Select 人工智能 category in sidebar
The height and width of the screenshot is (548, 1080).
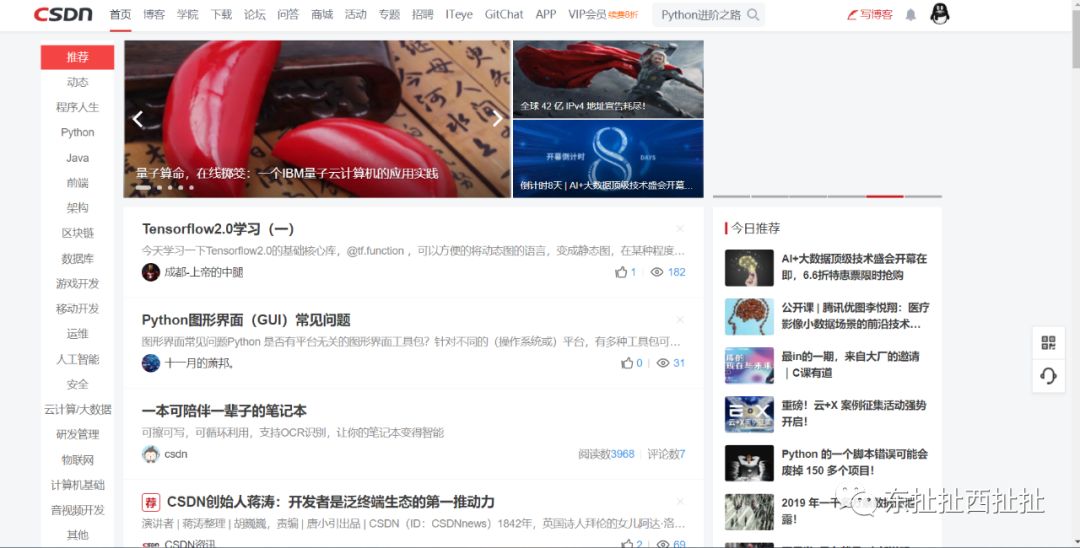77,359
